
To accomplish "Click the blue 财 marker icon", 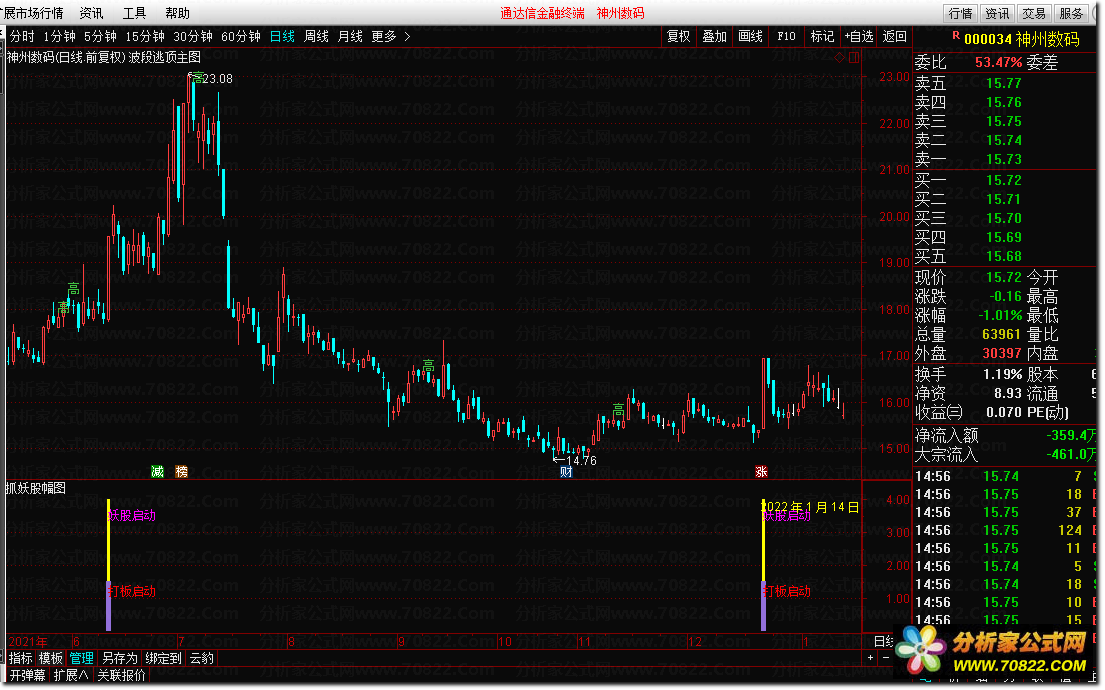I will click(x=566, y=472).
